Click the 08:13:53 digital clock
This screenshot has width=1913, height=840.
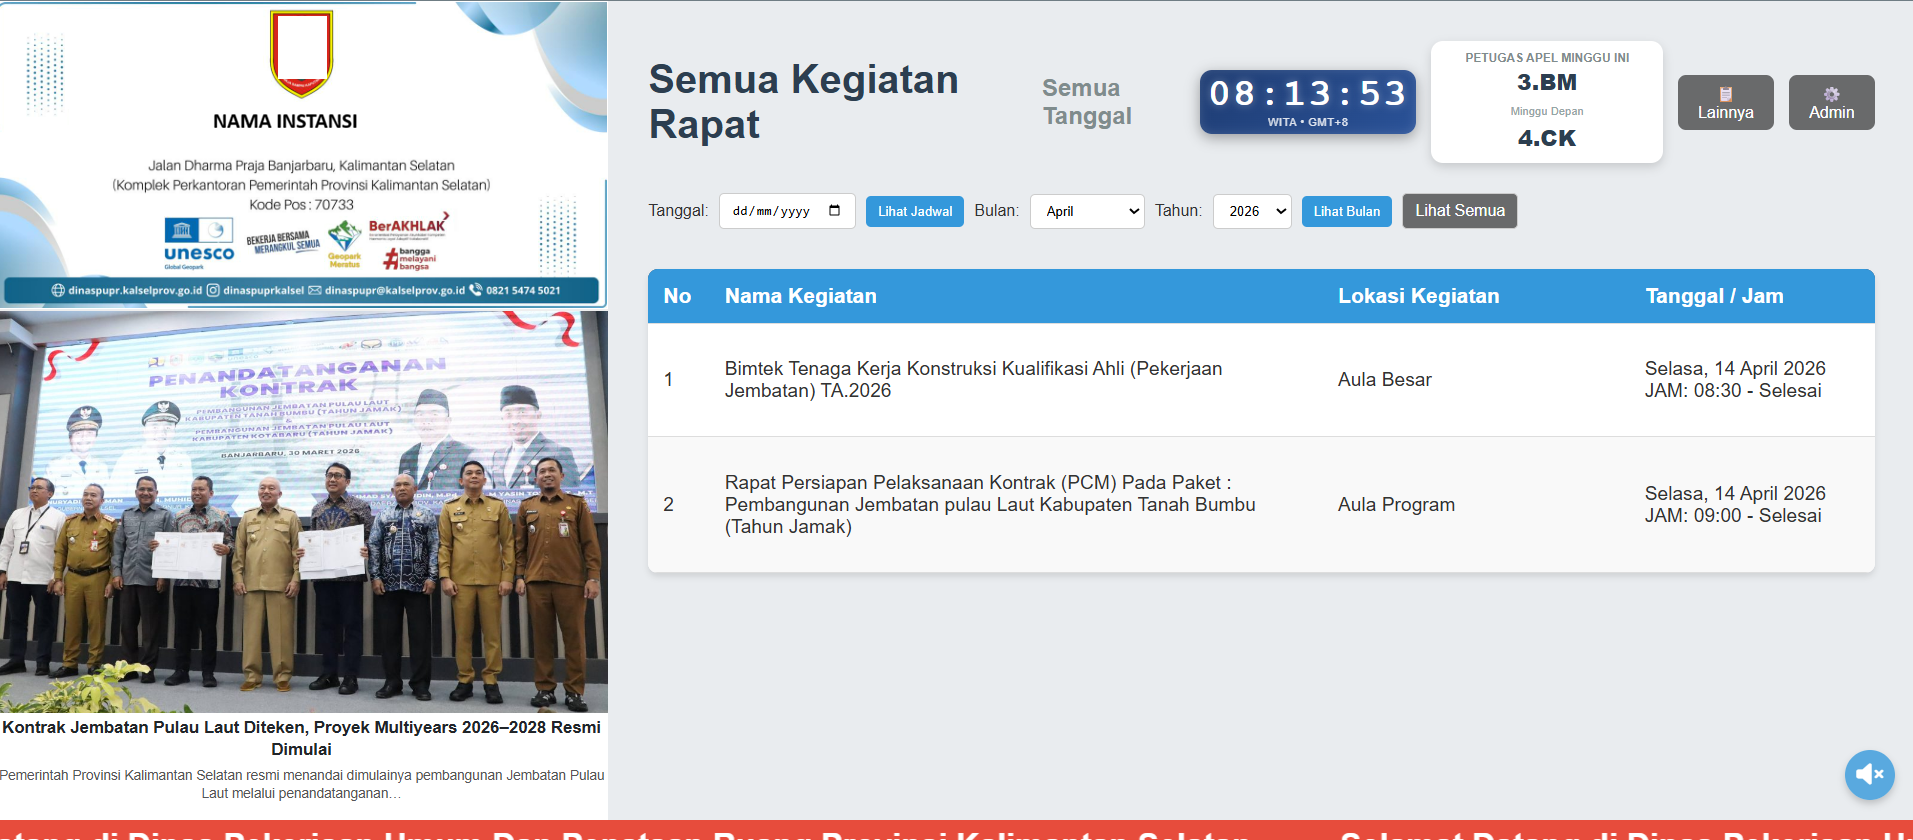pyautogui.click(x=1308, y=101)
